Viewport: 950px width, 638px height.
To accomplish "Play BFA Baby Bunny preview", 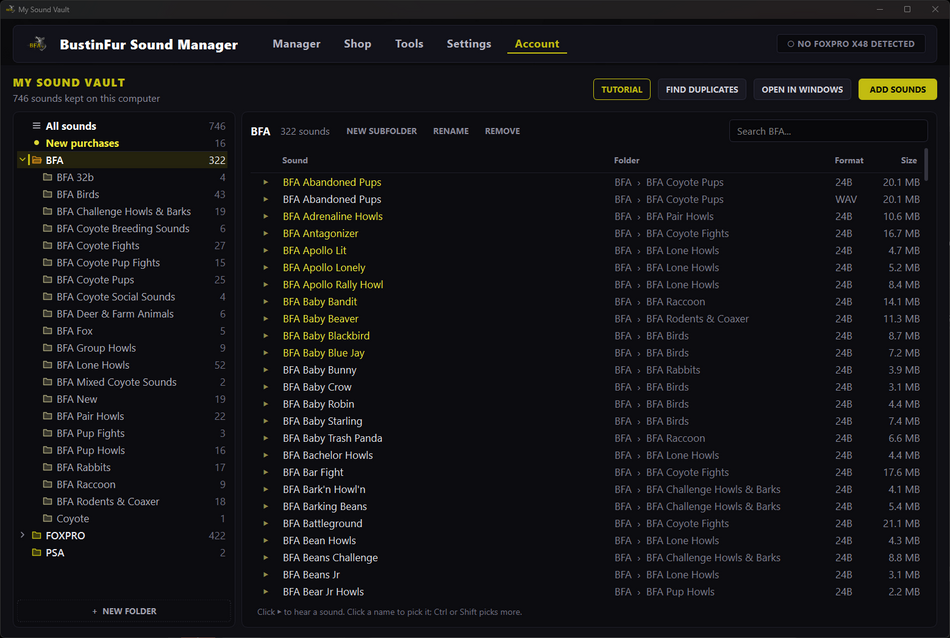I will (265, 370).
